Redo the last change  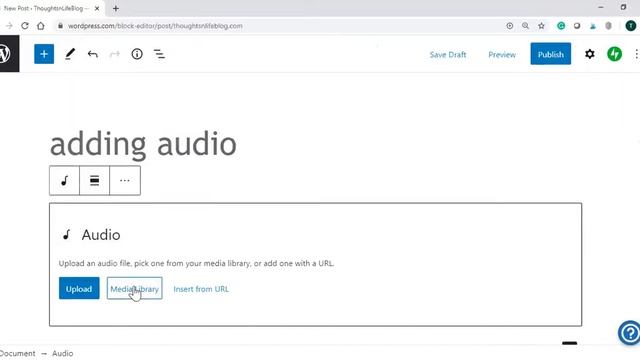[115, 54]
